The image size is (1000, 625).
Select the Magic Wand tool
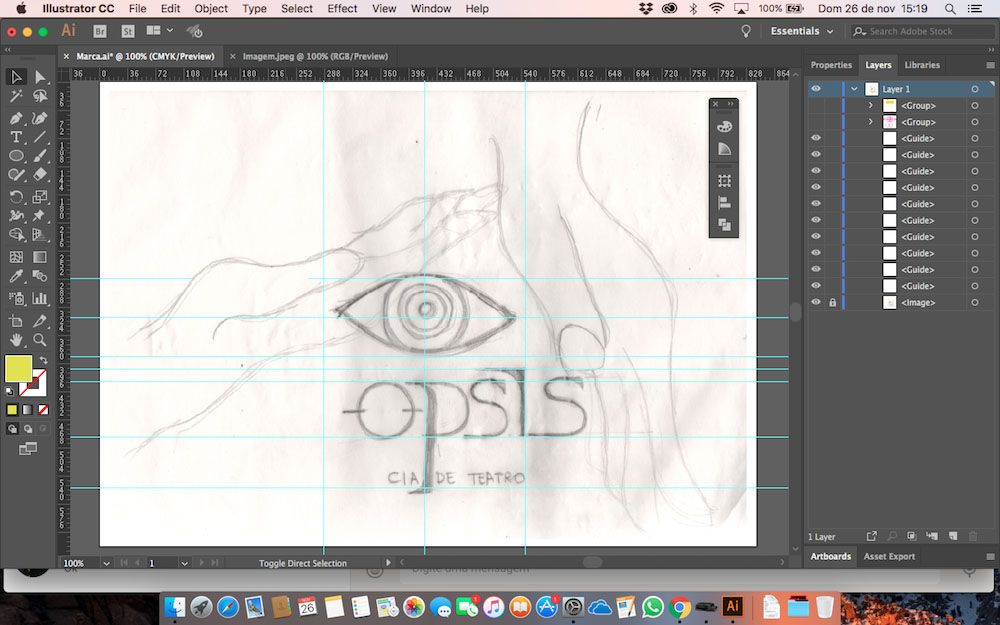pos(16,97)
